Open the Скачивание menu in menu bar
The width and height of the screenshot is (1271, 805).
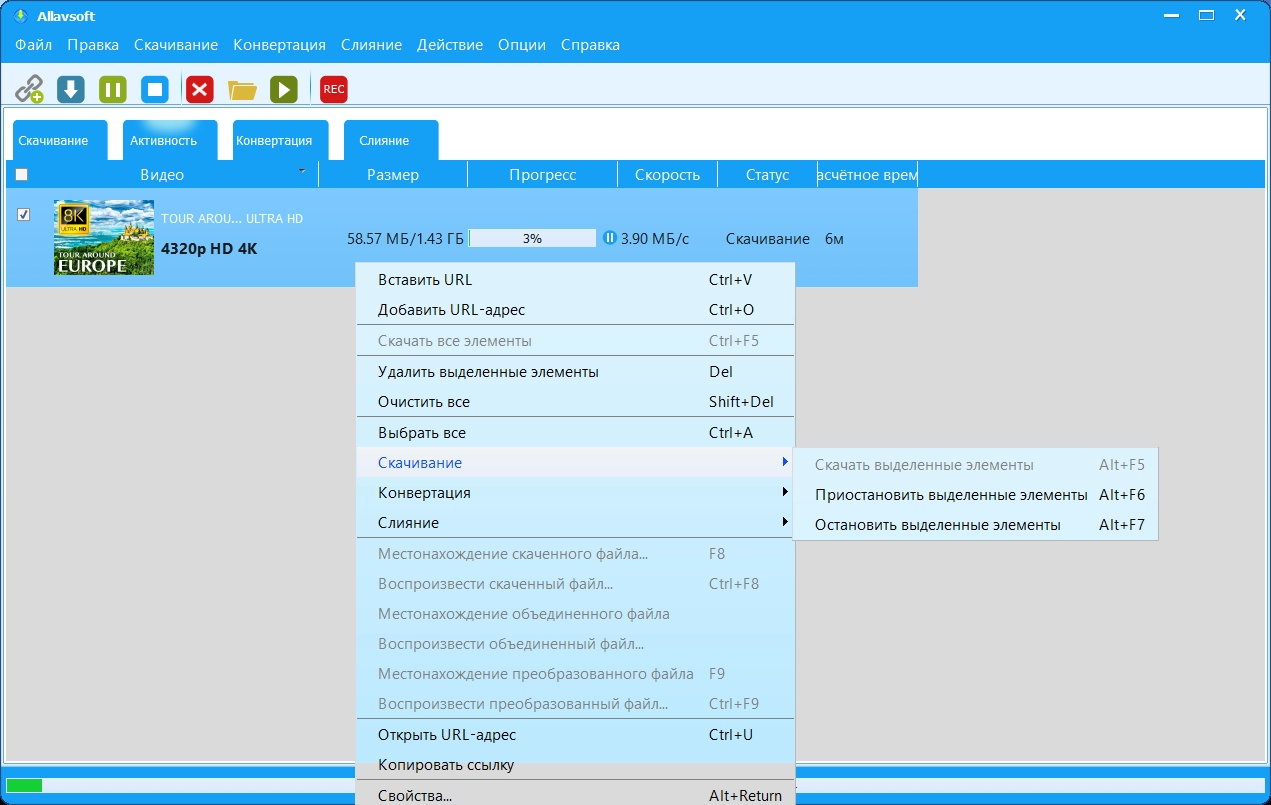[176, 45]
